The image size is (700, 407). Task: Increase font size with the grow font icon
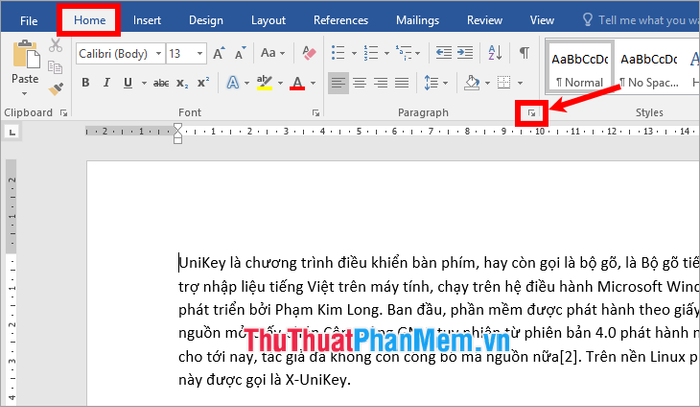coord(218,54)
